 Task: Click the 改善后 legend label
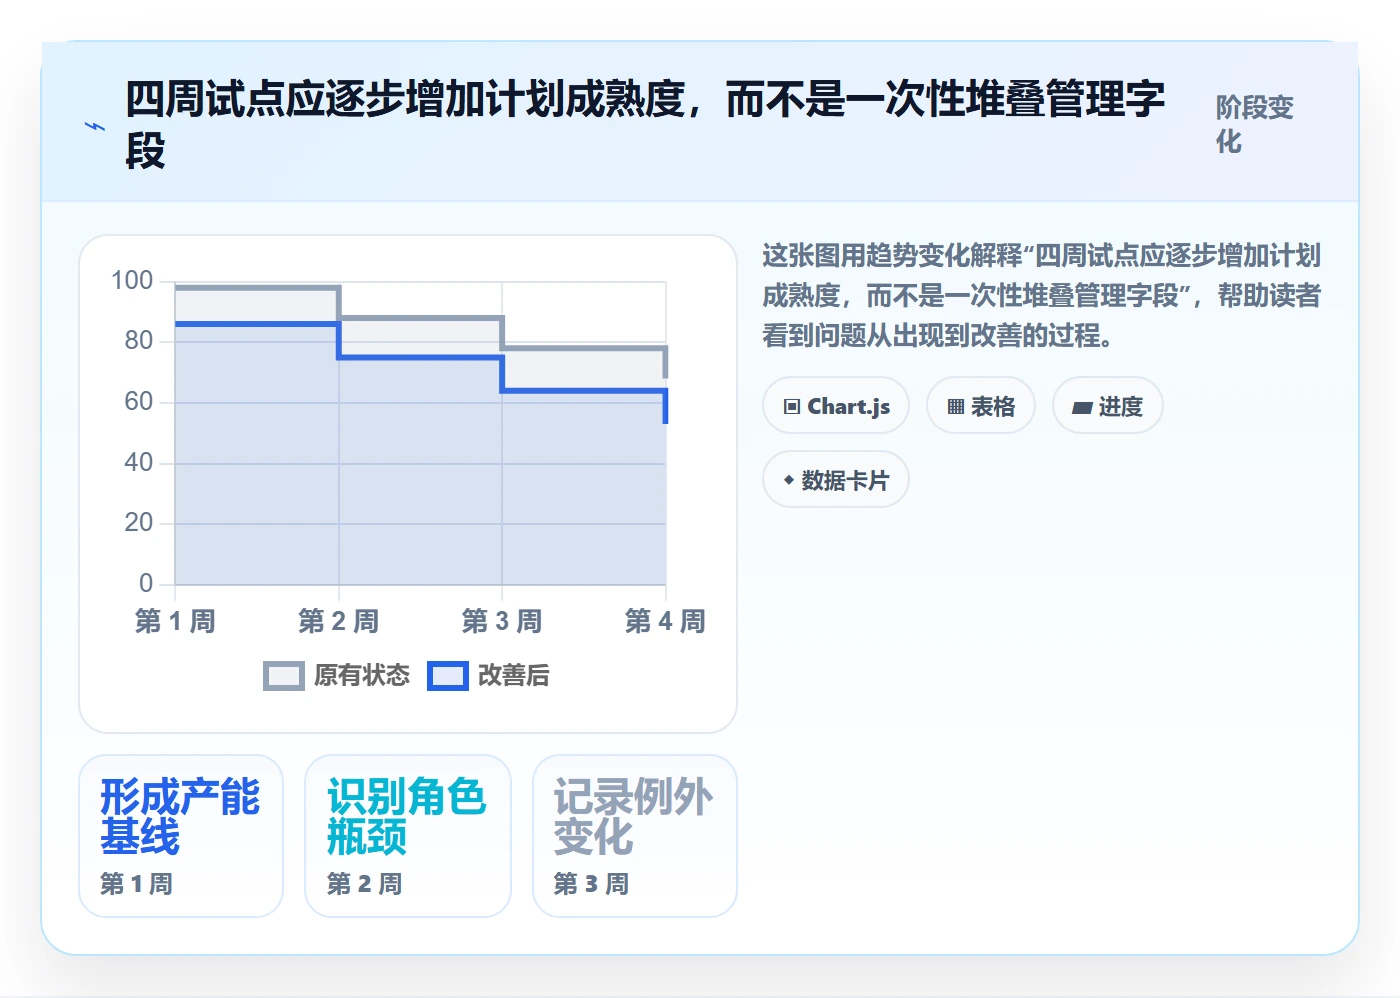pyautogui.click(x=514, y=676)
